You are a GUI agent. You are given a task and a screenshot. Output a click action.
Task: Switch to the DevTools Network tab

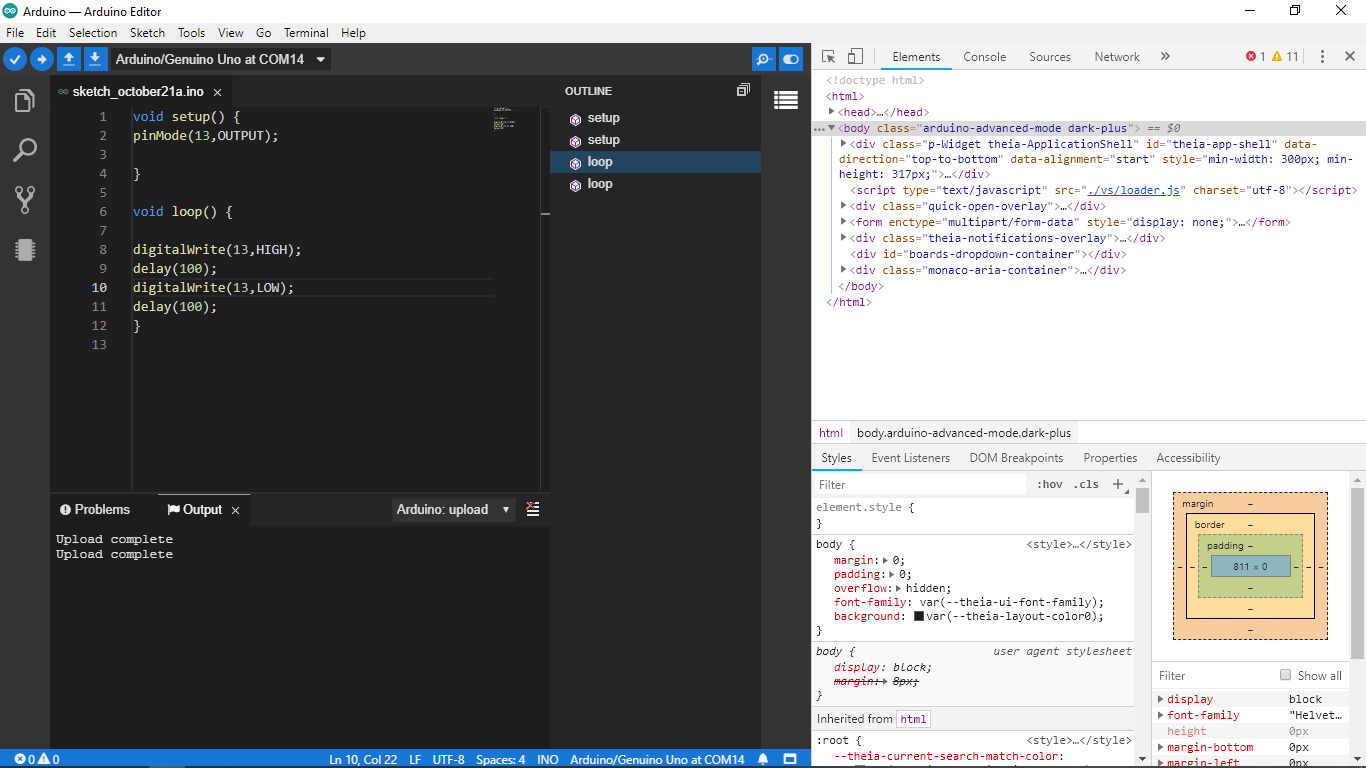(x=1117, y=57)
